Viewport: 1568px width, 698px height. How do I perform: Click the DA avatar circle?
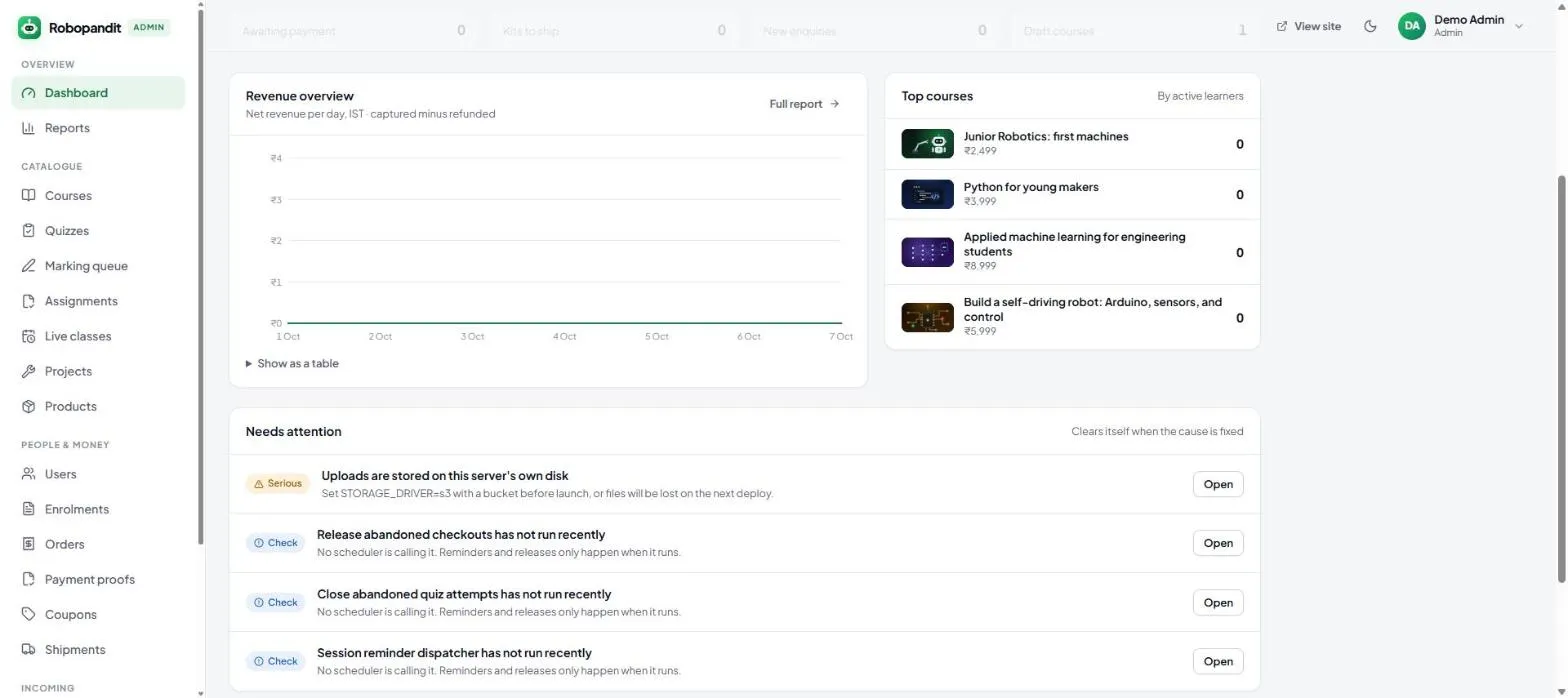pos(1411,26)
